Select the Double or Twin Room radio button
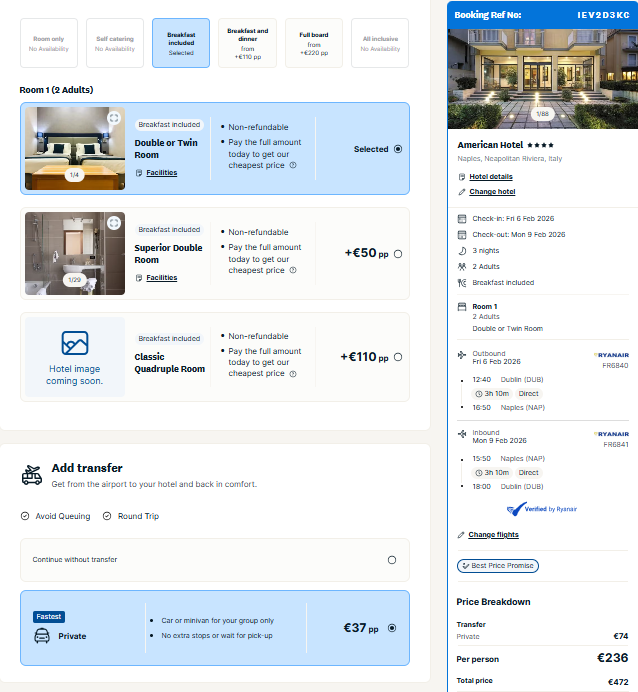638x692 pixels. pos(398,149)
